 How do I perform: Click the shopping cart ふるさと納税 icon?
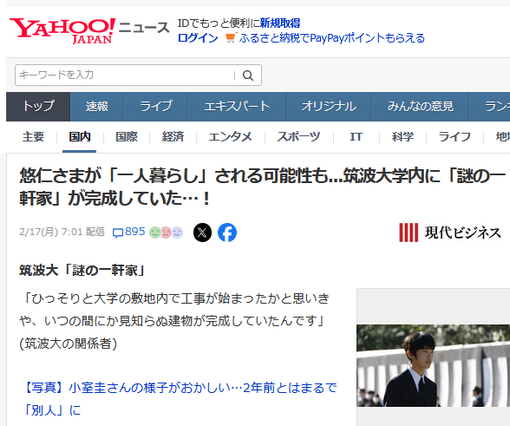(x=231, y=38)
